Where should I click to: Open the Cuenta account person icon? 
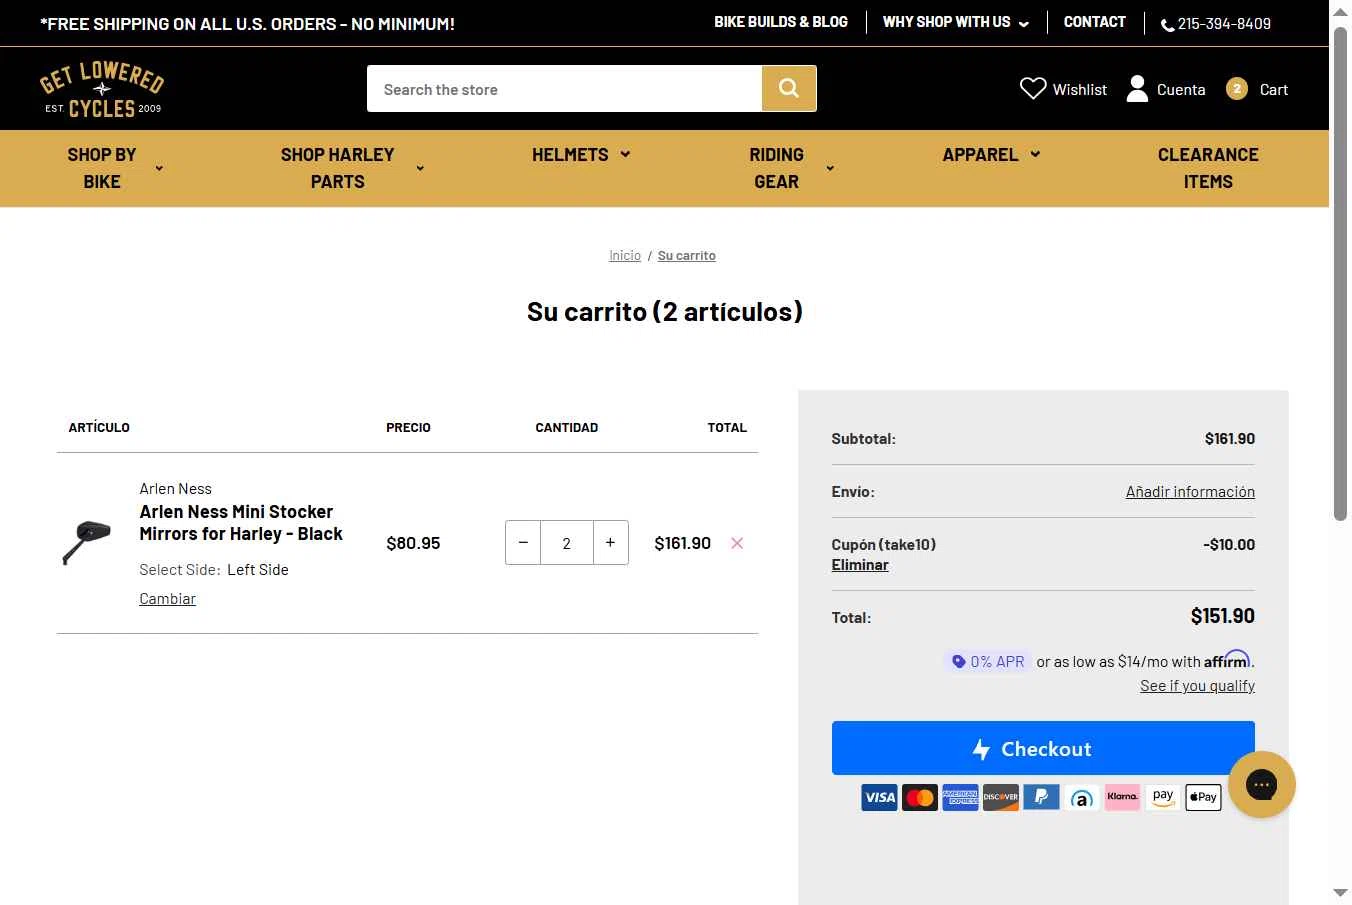1137,89
